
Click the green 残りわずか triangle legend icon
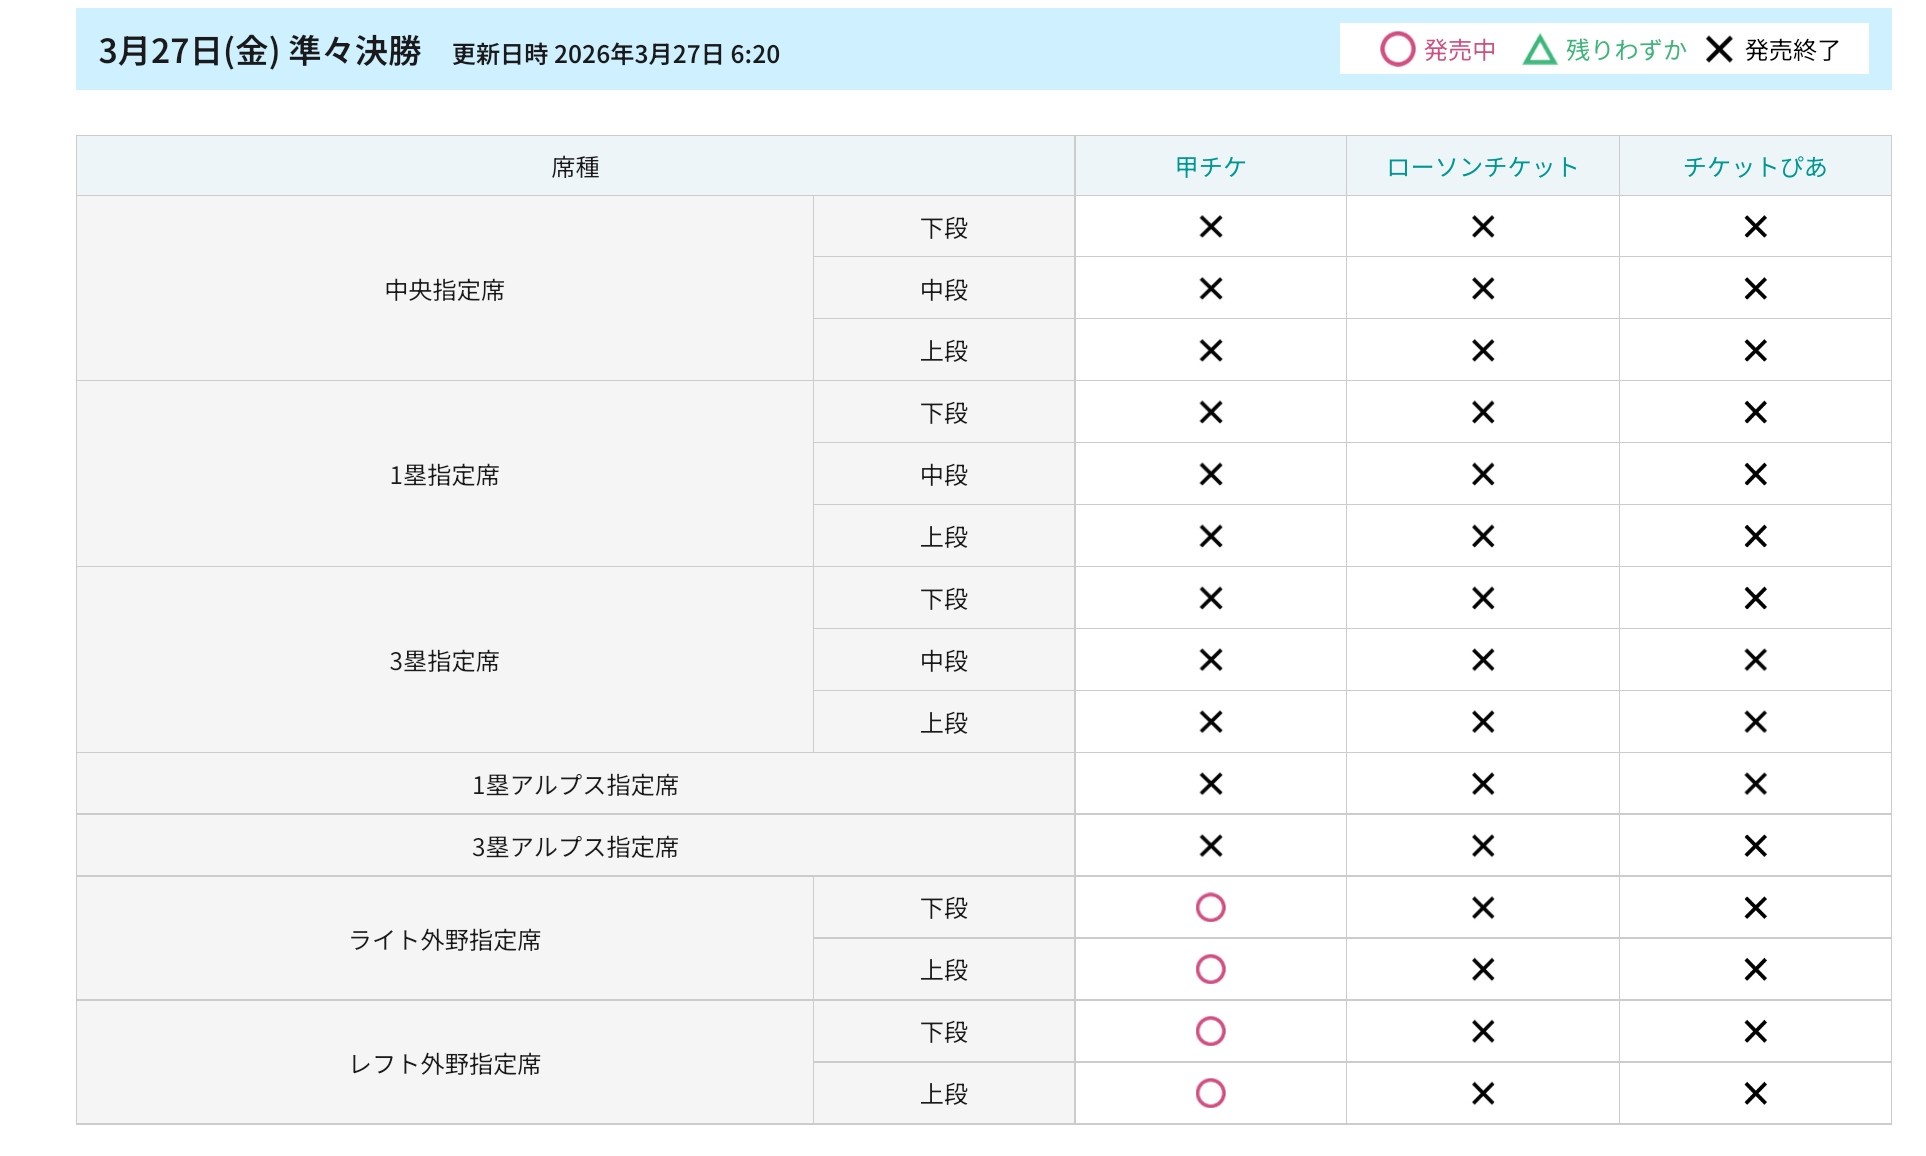(1539, 50)
